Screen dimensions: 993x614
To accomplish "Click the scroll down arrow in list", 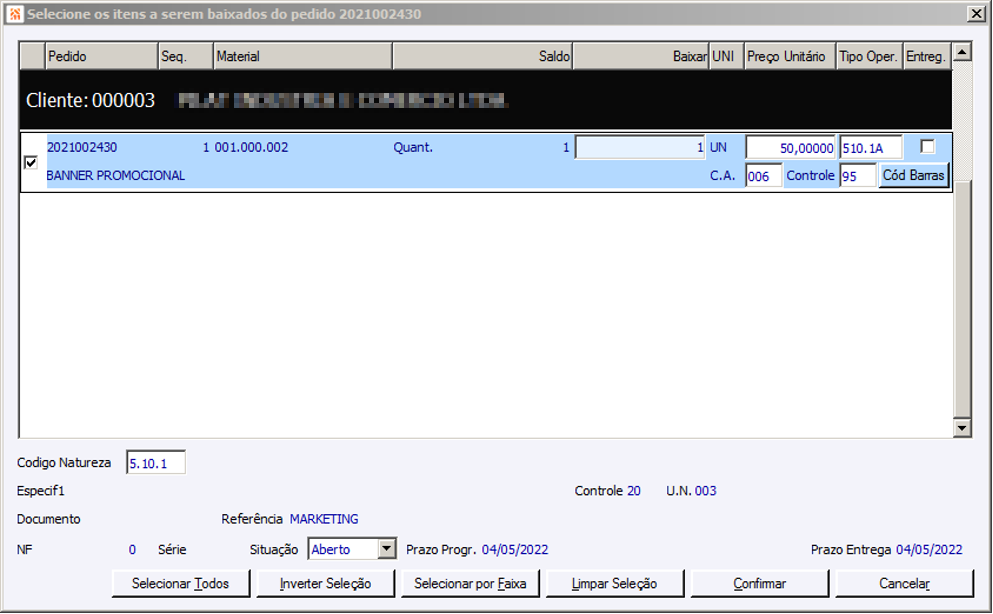I will pos(962,428).
